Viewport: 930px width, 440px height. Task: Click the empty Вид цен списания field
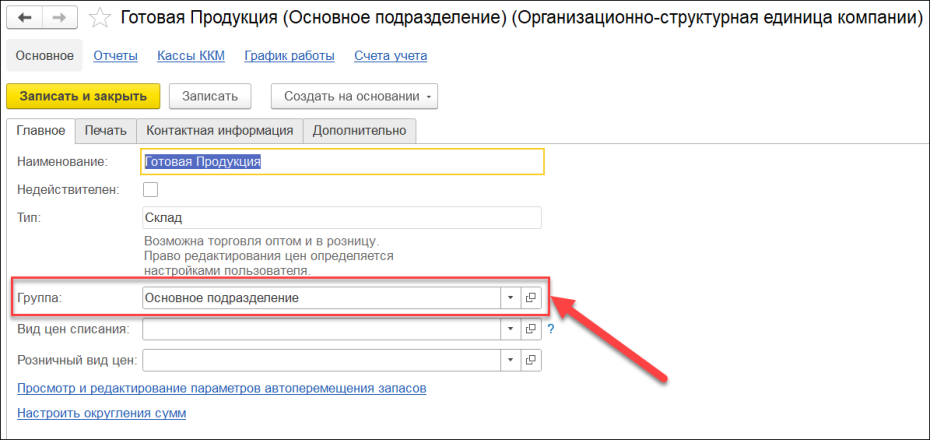(x=321, y=328)
